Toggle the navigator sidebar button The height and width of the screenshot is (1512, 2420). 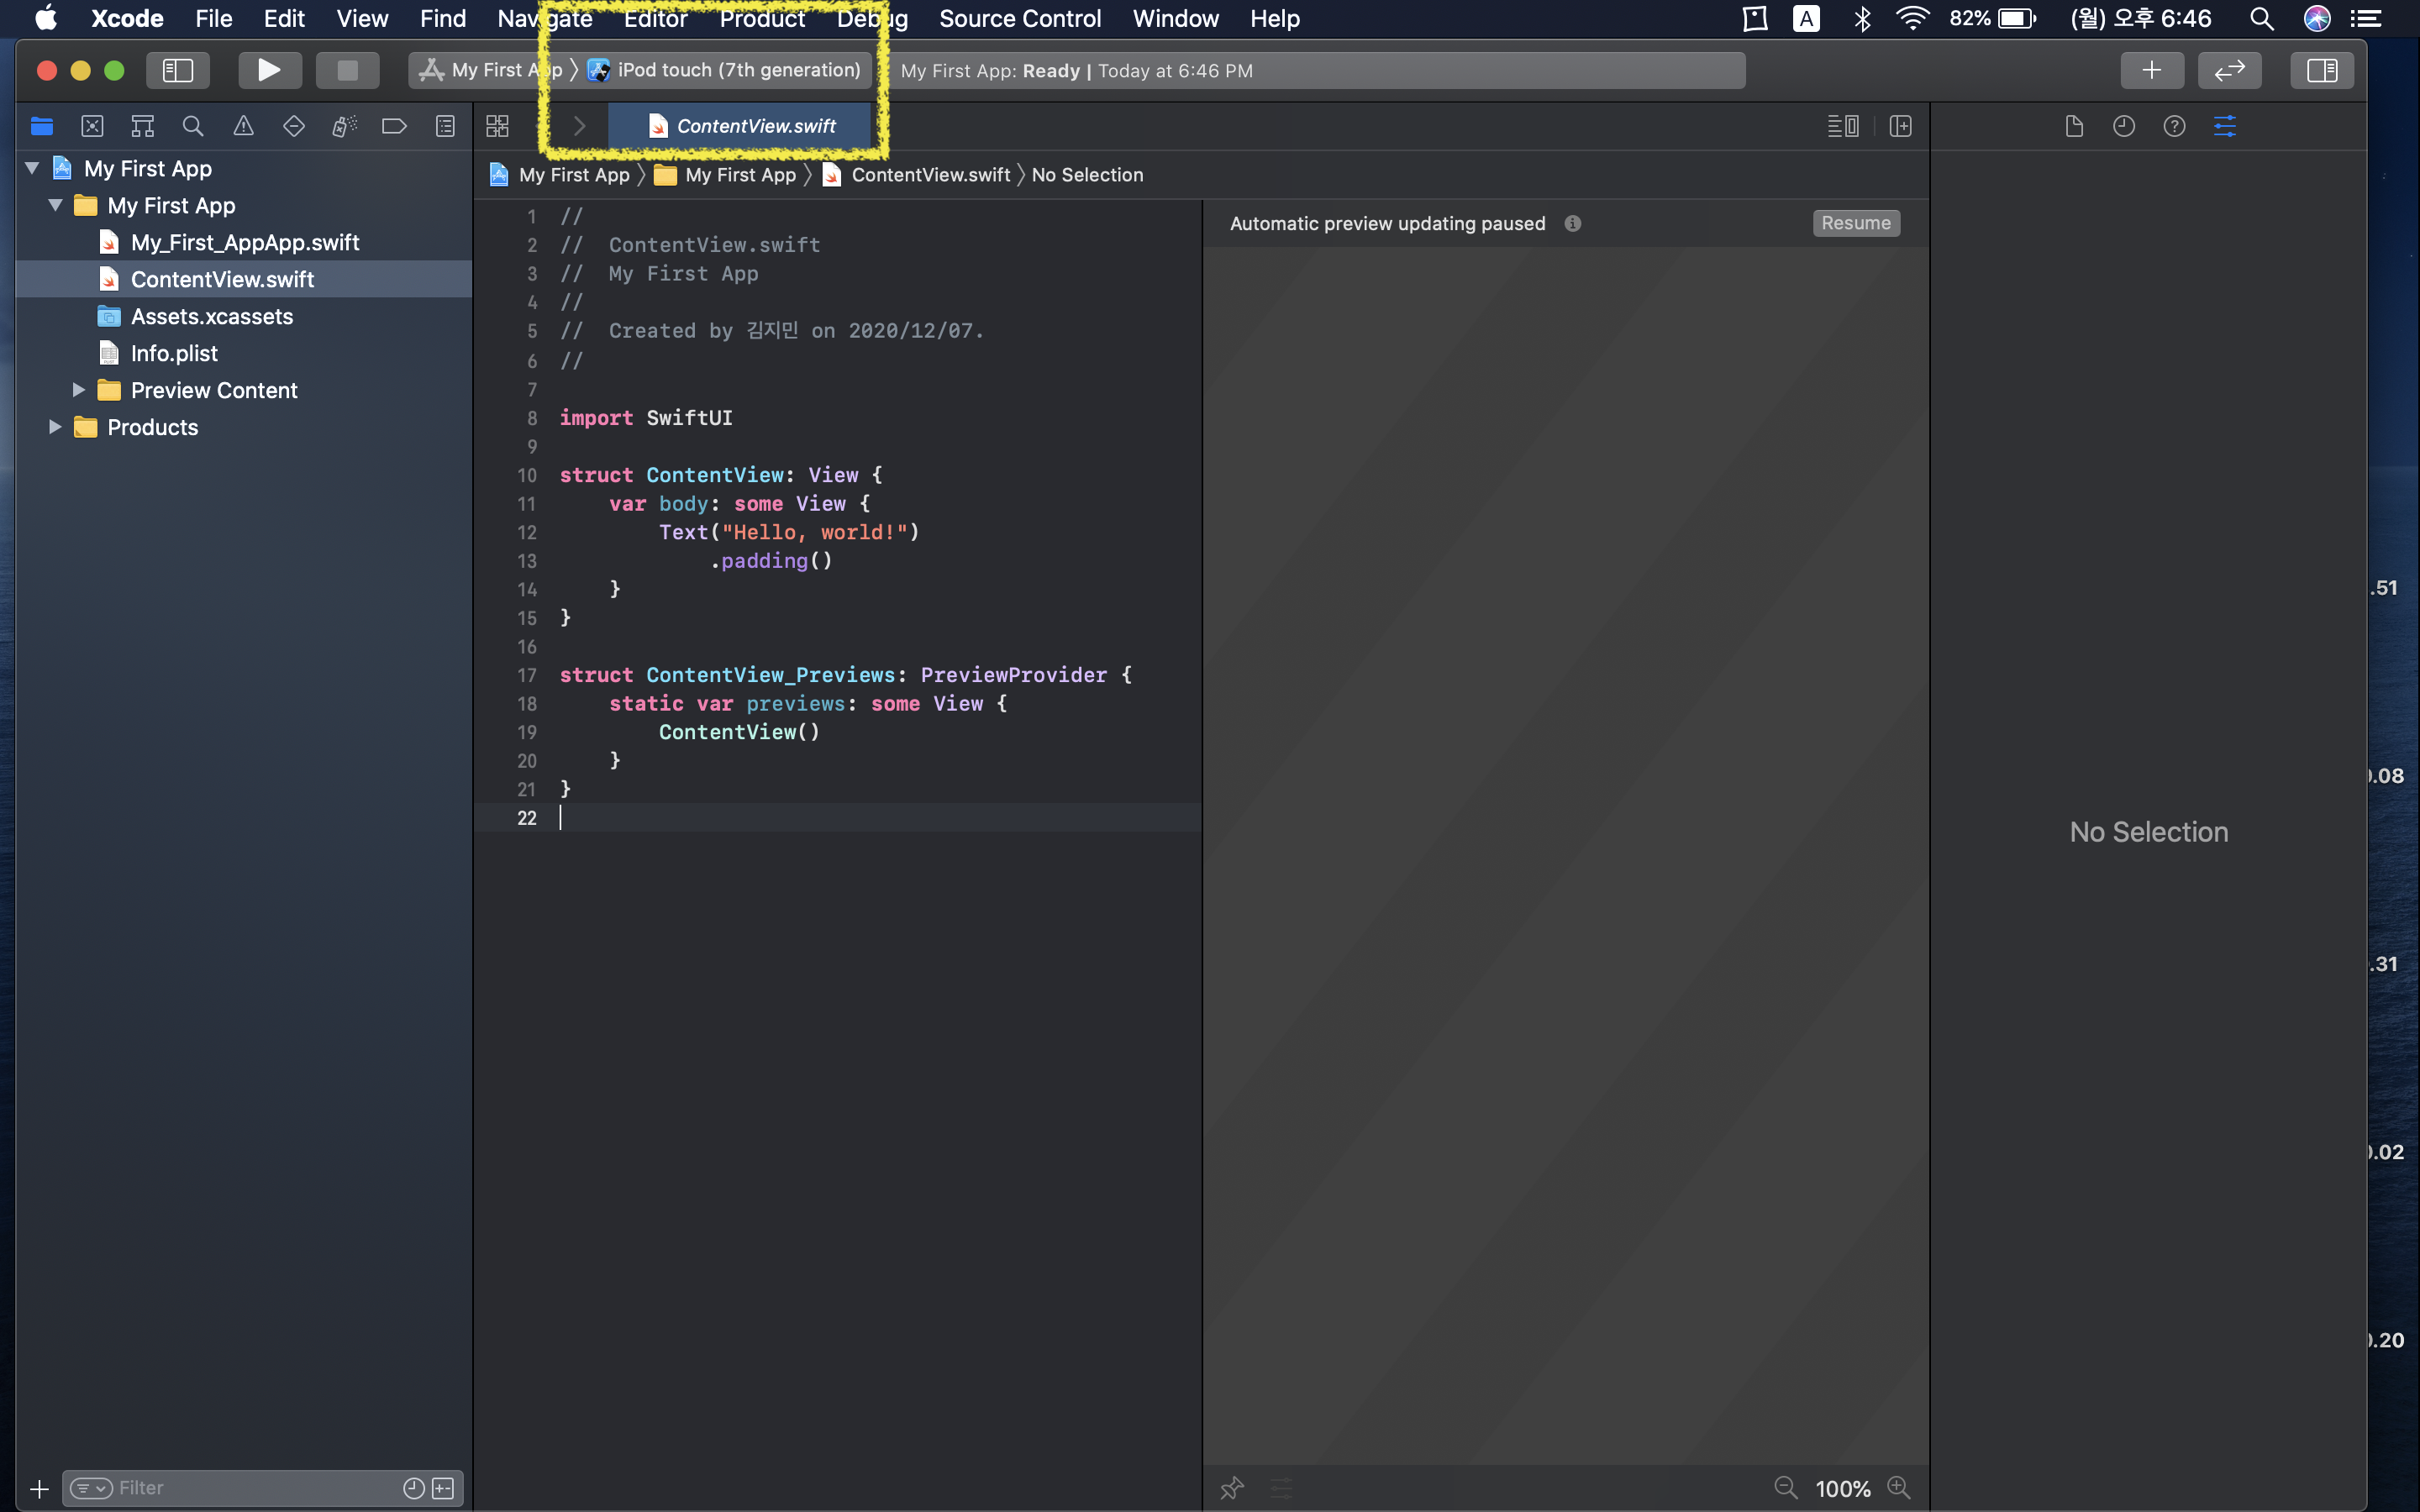pos(178,70)
